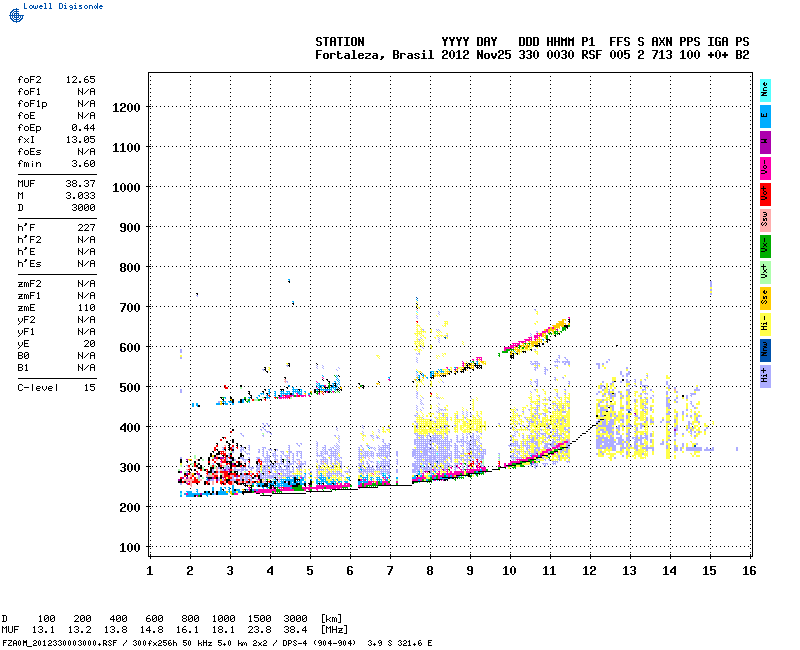Click the 13.1 MHz MUF table value
The height and width of the screenshot is (650, 800).
click(x=43, y=630)
